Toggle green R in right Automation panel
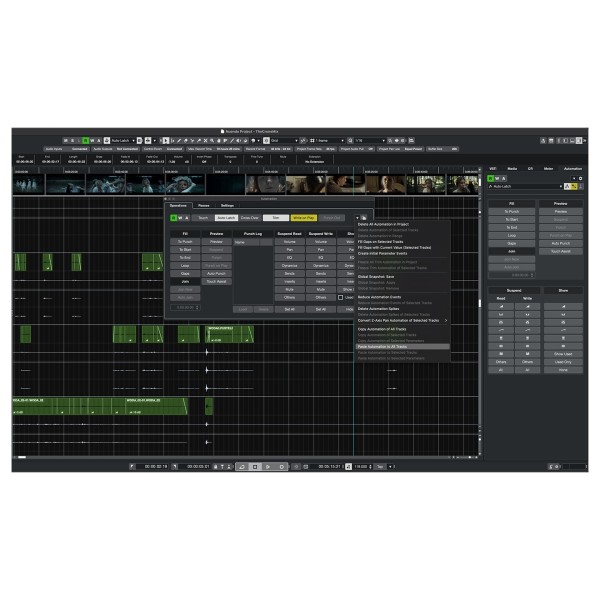The height and width of the screenshot is (600, 600). pos(491,178)
